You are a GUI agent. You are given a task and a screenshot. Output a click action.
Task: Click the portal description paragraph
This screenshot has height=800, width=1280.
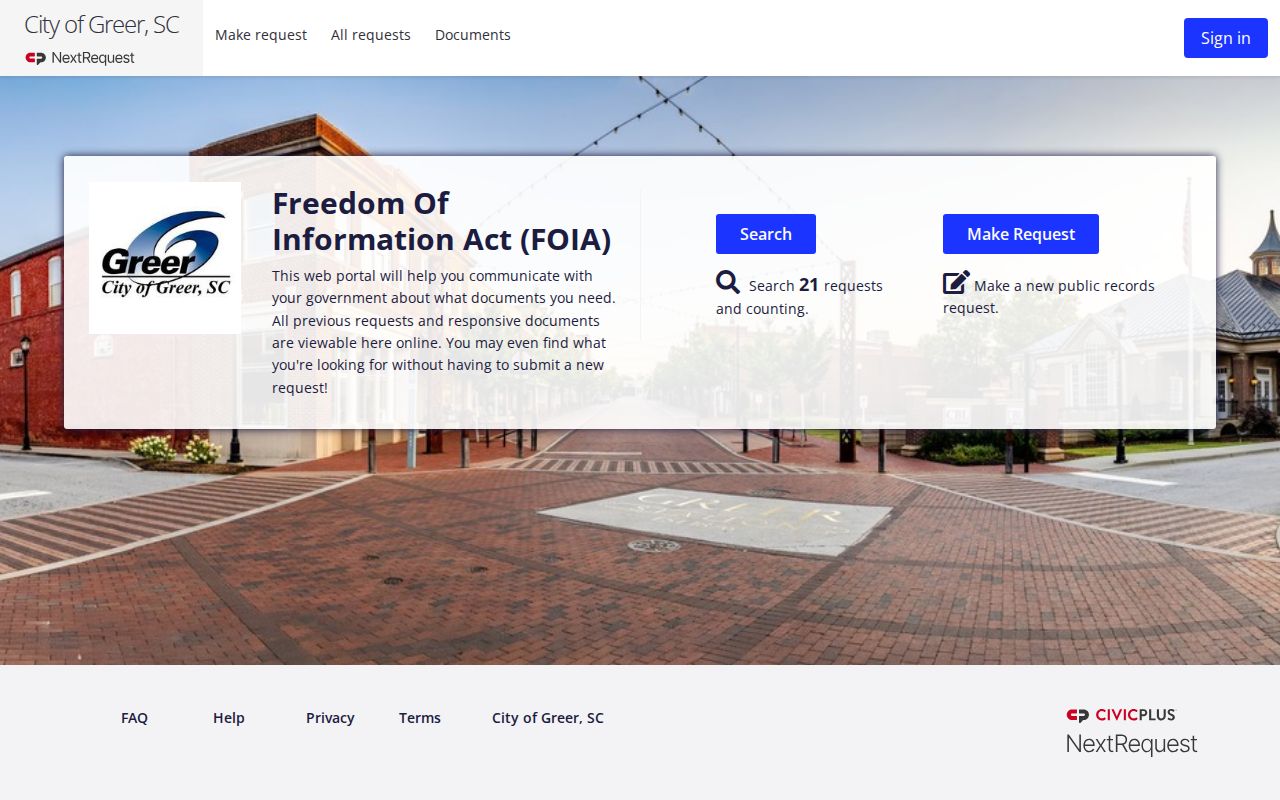coord(444,332)
